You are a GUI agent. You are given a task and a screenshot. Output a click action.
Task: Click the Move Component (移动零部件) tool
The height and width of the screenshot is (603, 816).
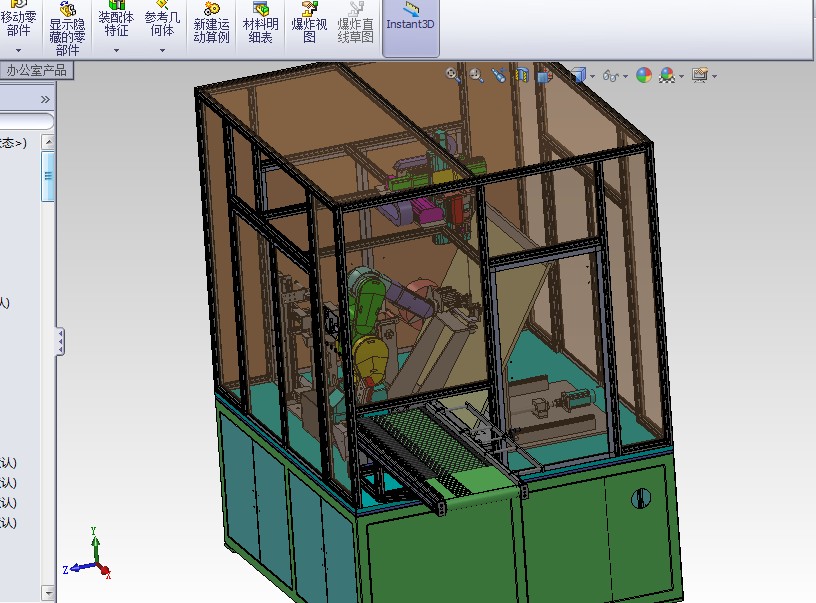point(18,20)
